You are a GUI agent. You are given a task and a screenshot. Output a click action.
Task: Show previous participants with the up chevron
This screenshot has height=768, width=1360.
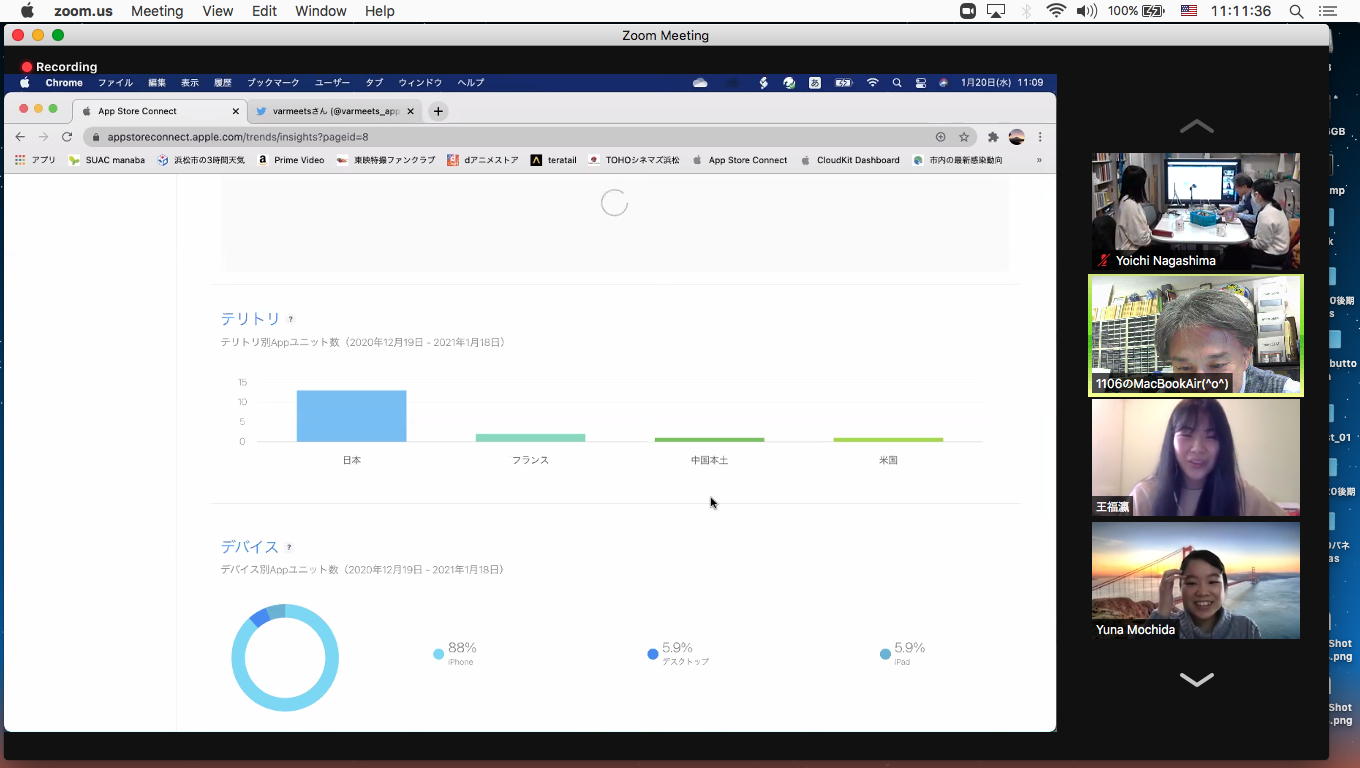[x=1196, y=126]
